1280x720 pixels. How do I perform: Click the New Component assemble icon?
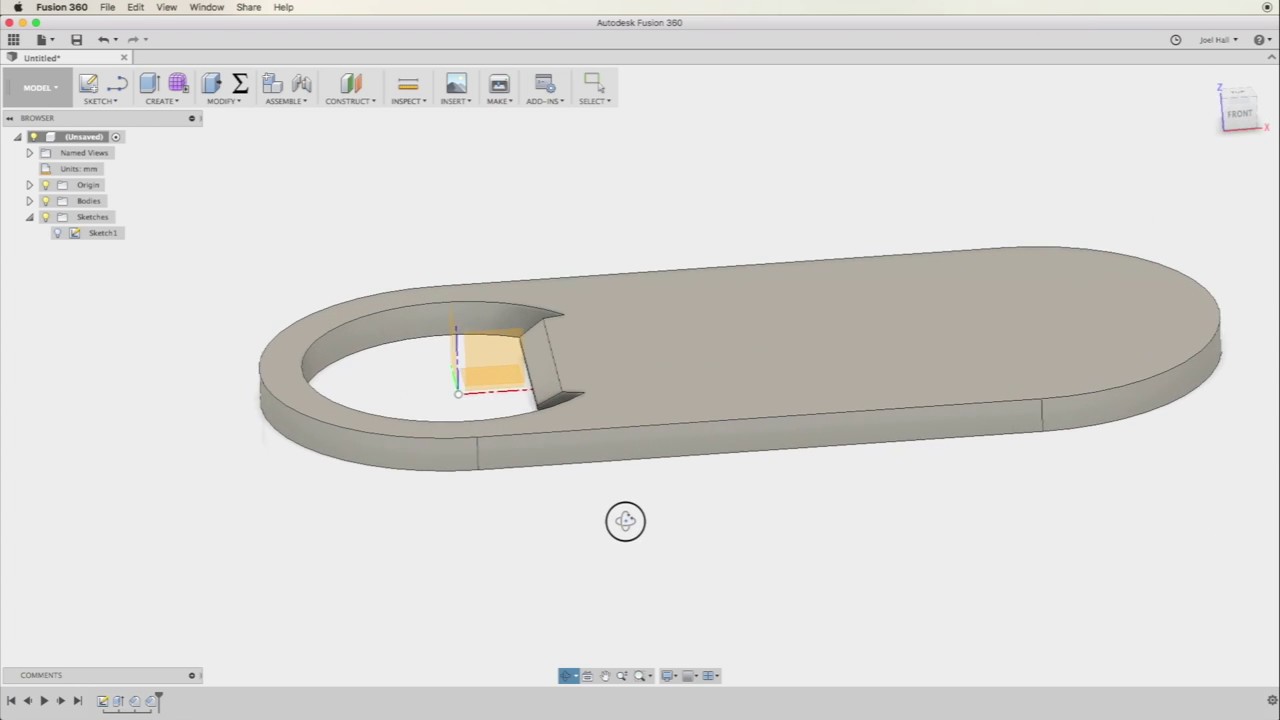(272, 84)
